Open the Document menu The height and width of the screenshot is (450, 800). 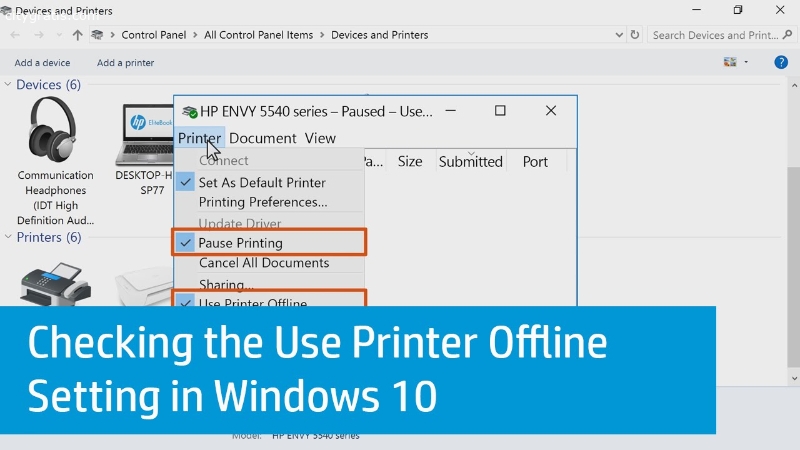click(262, 138)
